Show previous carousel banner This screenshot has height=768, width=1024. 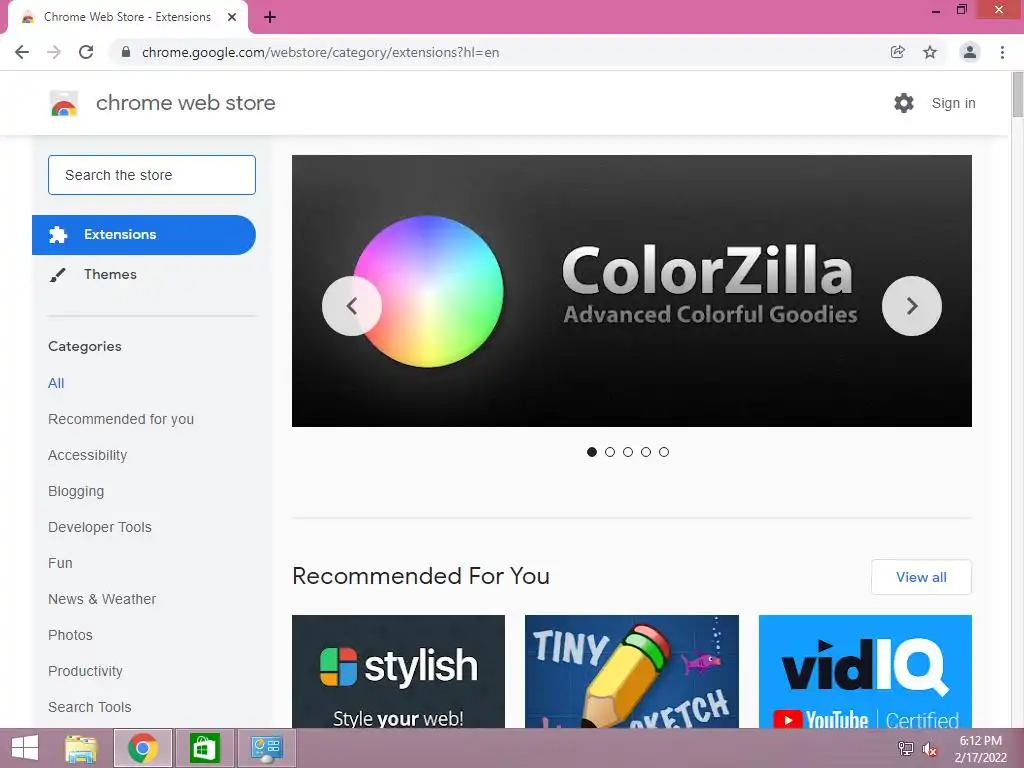[352, 306]
